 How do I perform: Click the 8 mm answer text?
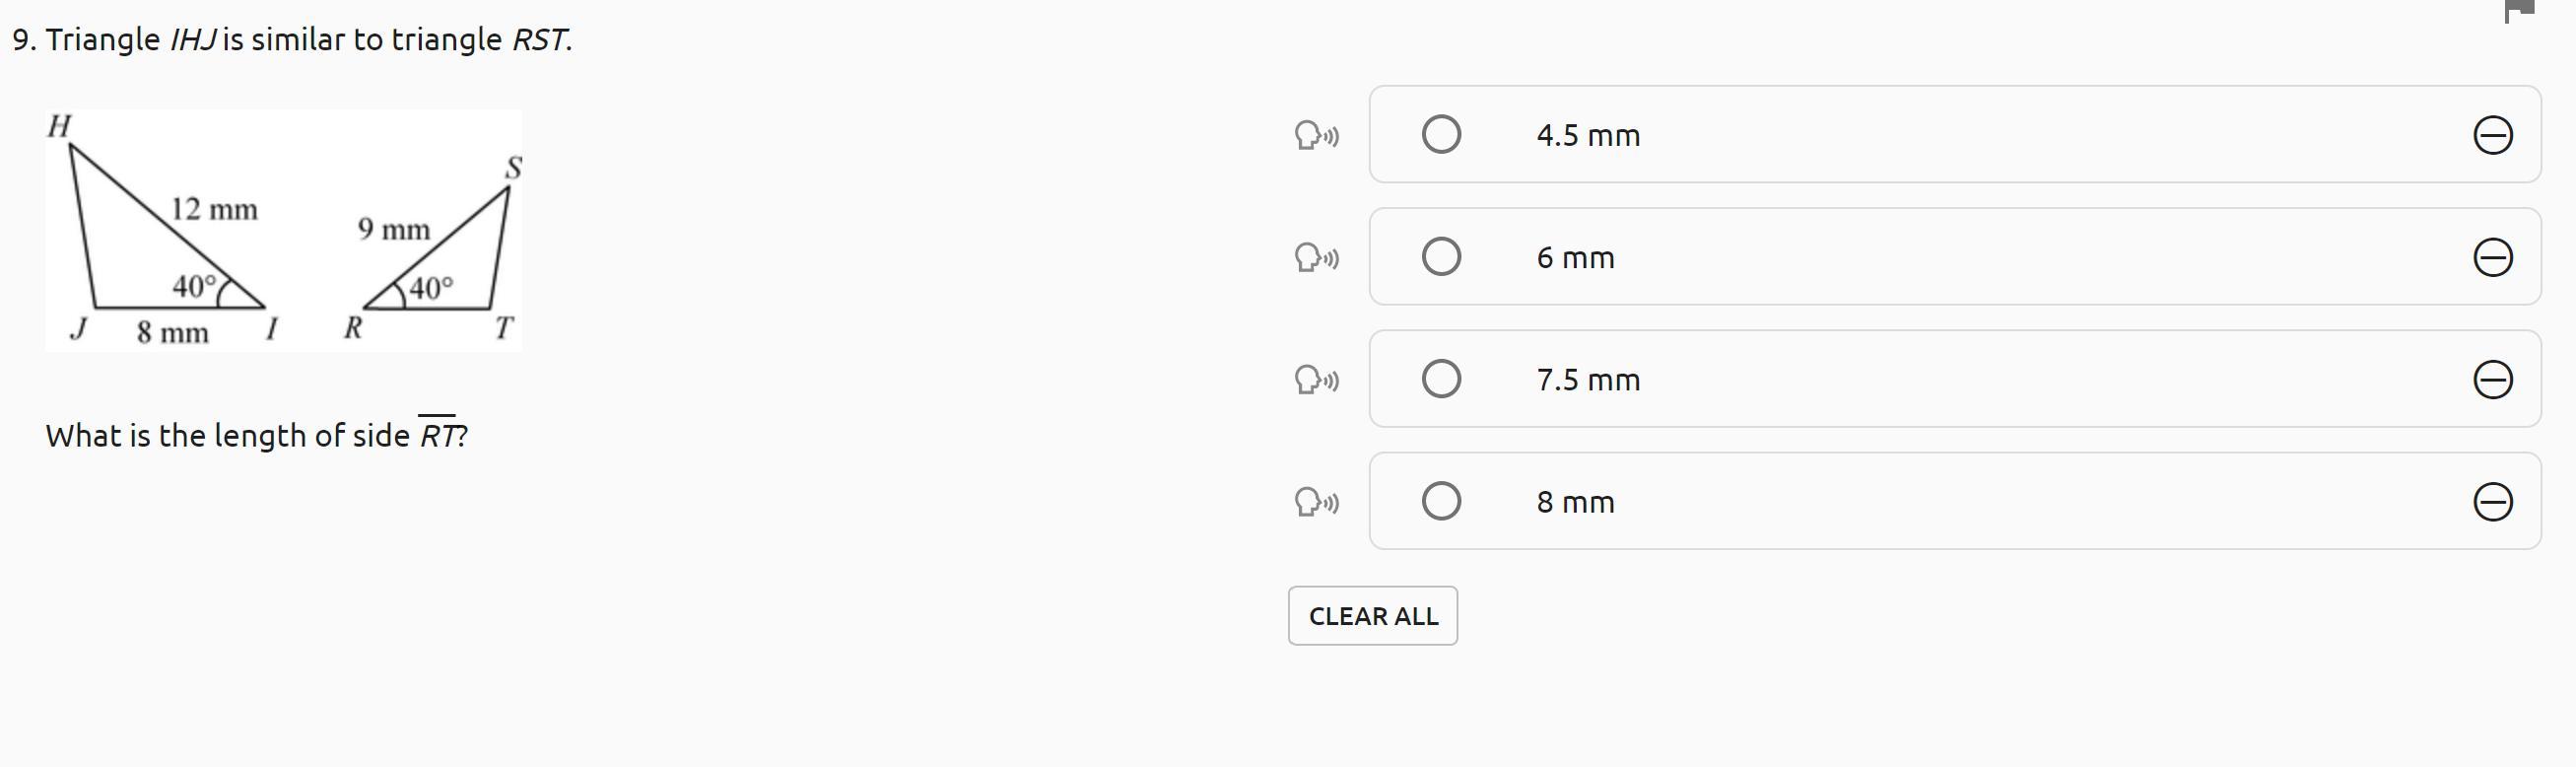coord(1575,502)
